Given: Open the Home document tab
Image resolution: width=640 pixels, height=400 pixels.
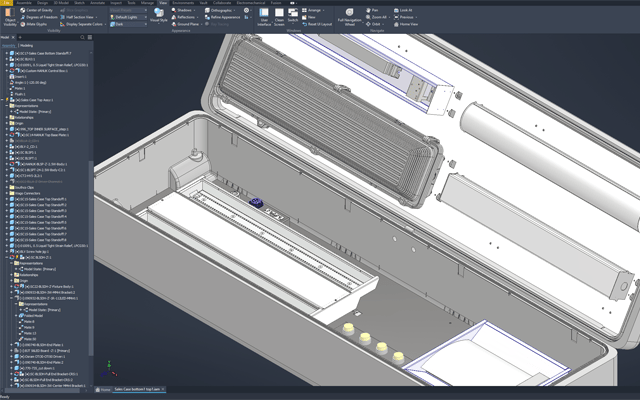Looking at the screenshot, I should (x=103, y=389).
